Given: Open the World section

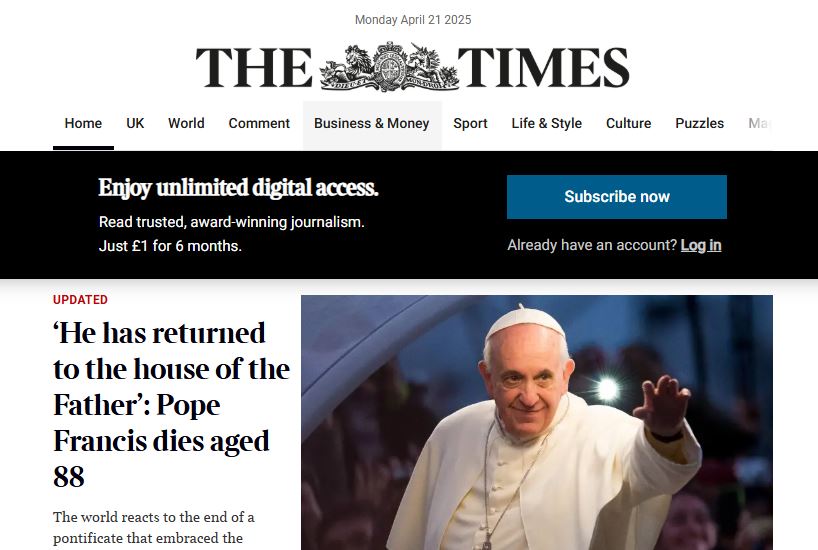Looking at the screenshot, I should (186, 124).
